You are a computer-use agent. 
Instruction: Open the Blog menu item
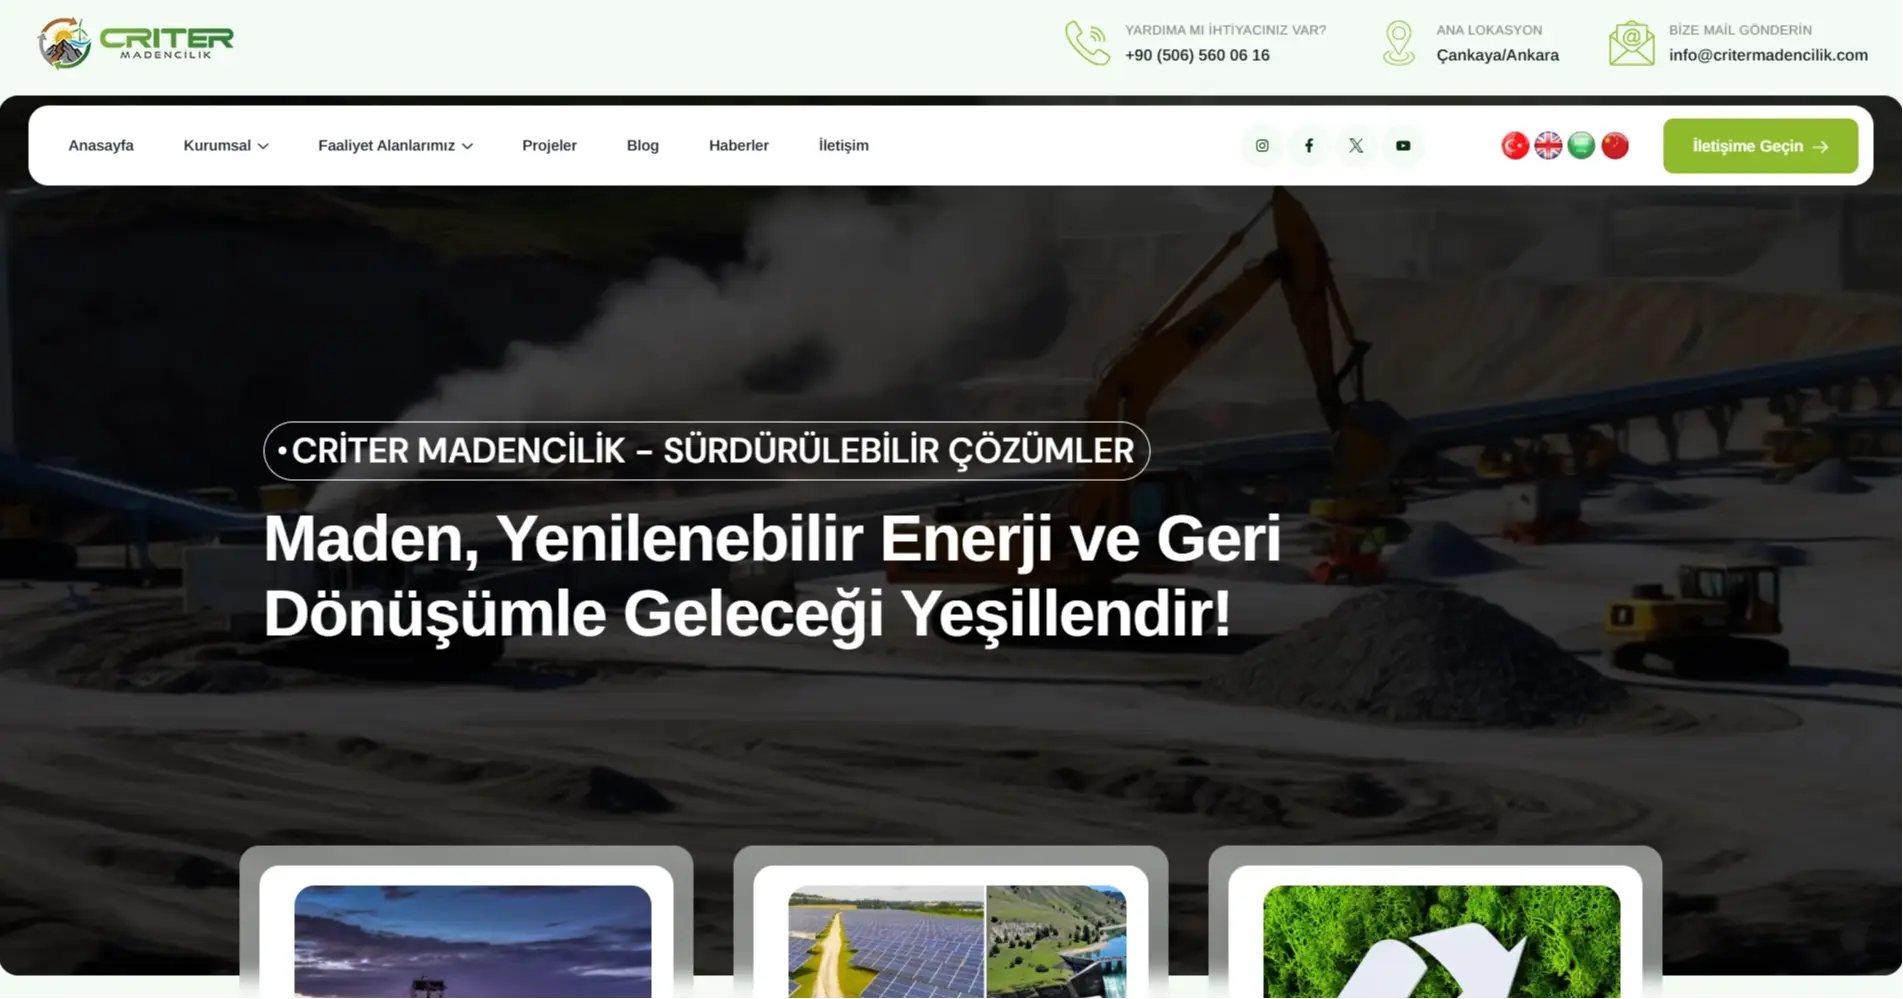(x=643, y=146)
